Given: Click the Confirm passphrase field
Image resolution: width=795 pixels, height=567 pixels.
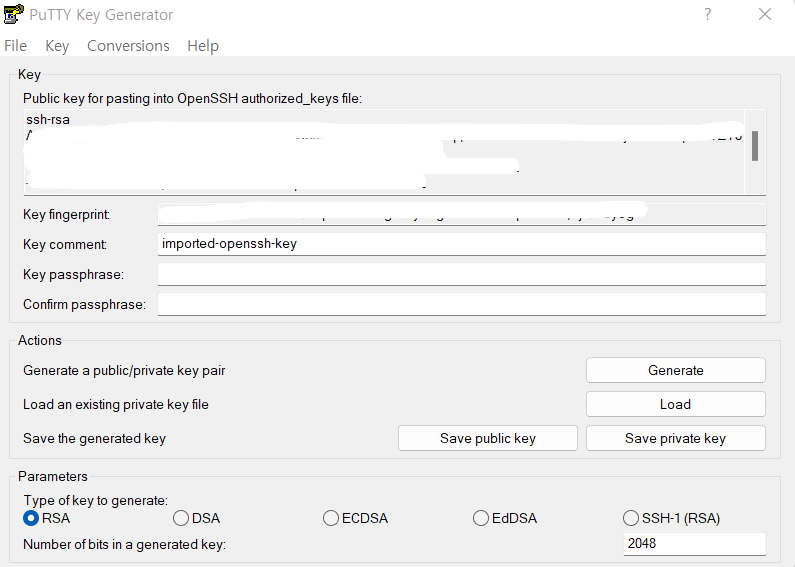Looking at the screenshot, I should [x=461, y=304].
